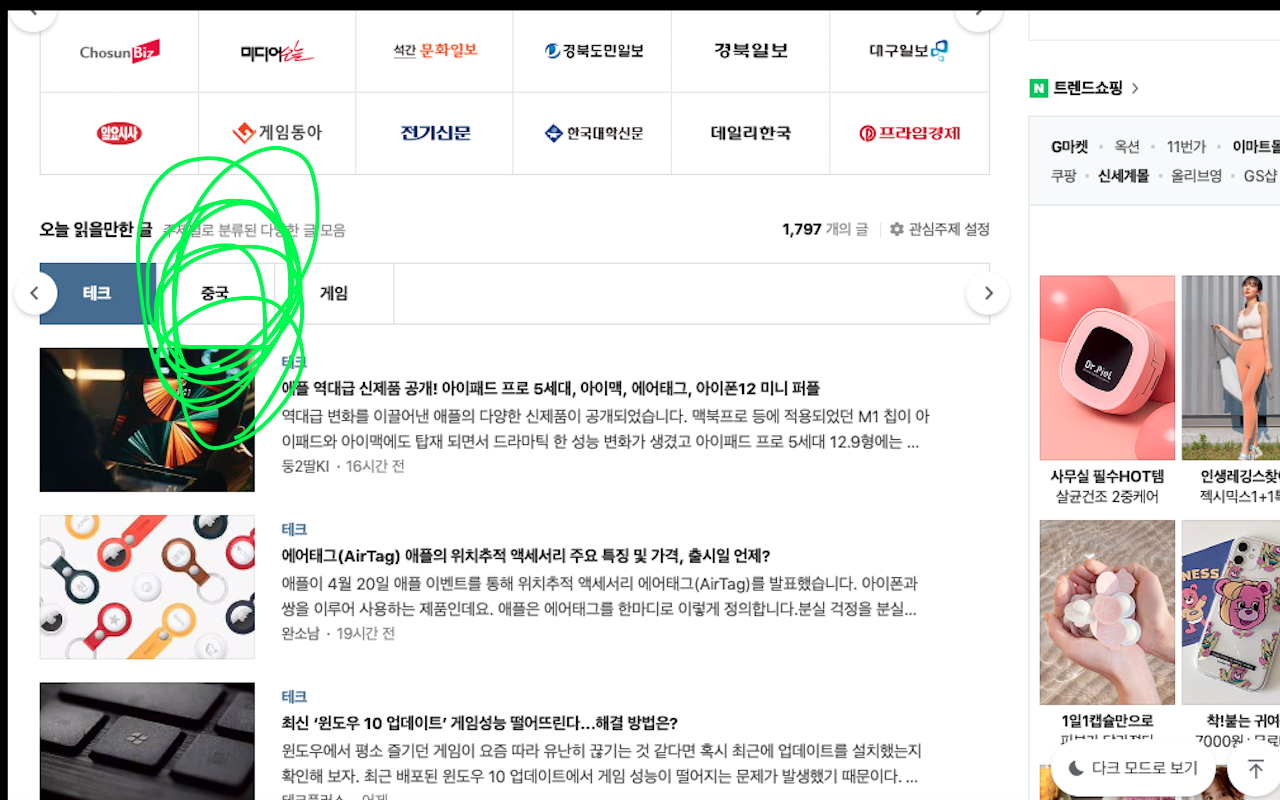Show next topic tabs with right arrow
1280x800 pixels.
coord(988,293)
